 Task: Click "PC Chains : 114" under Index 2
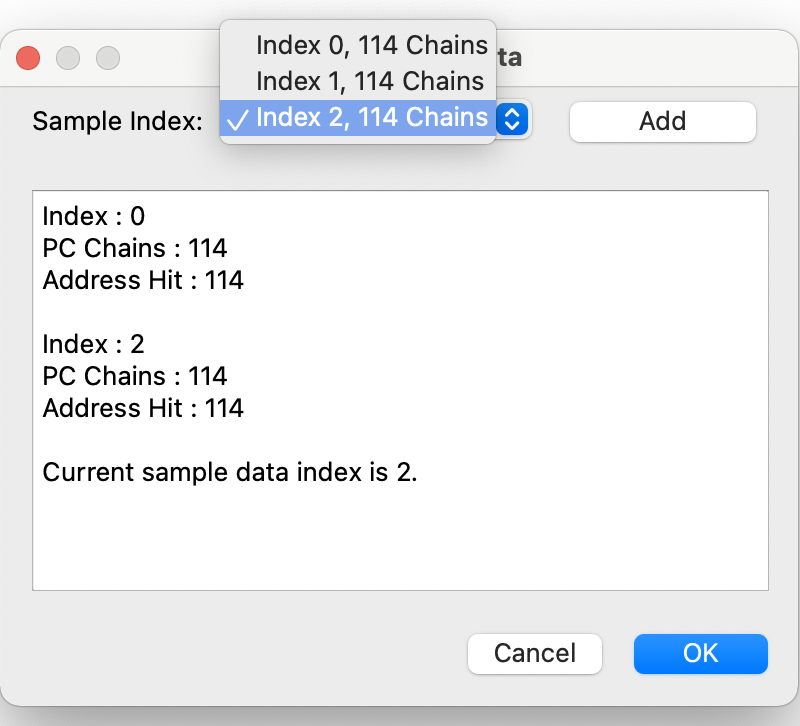[135, 376]
